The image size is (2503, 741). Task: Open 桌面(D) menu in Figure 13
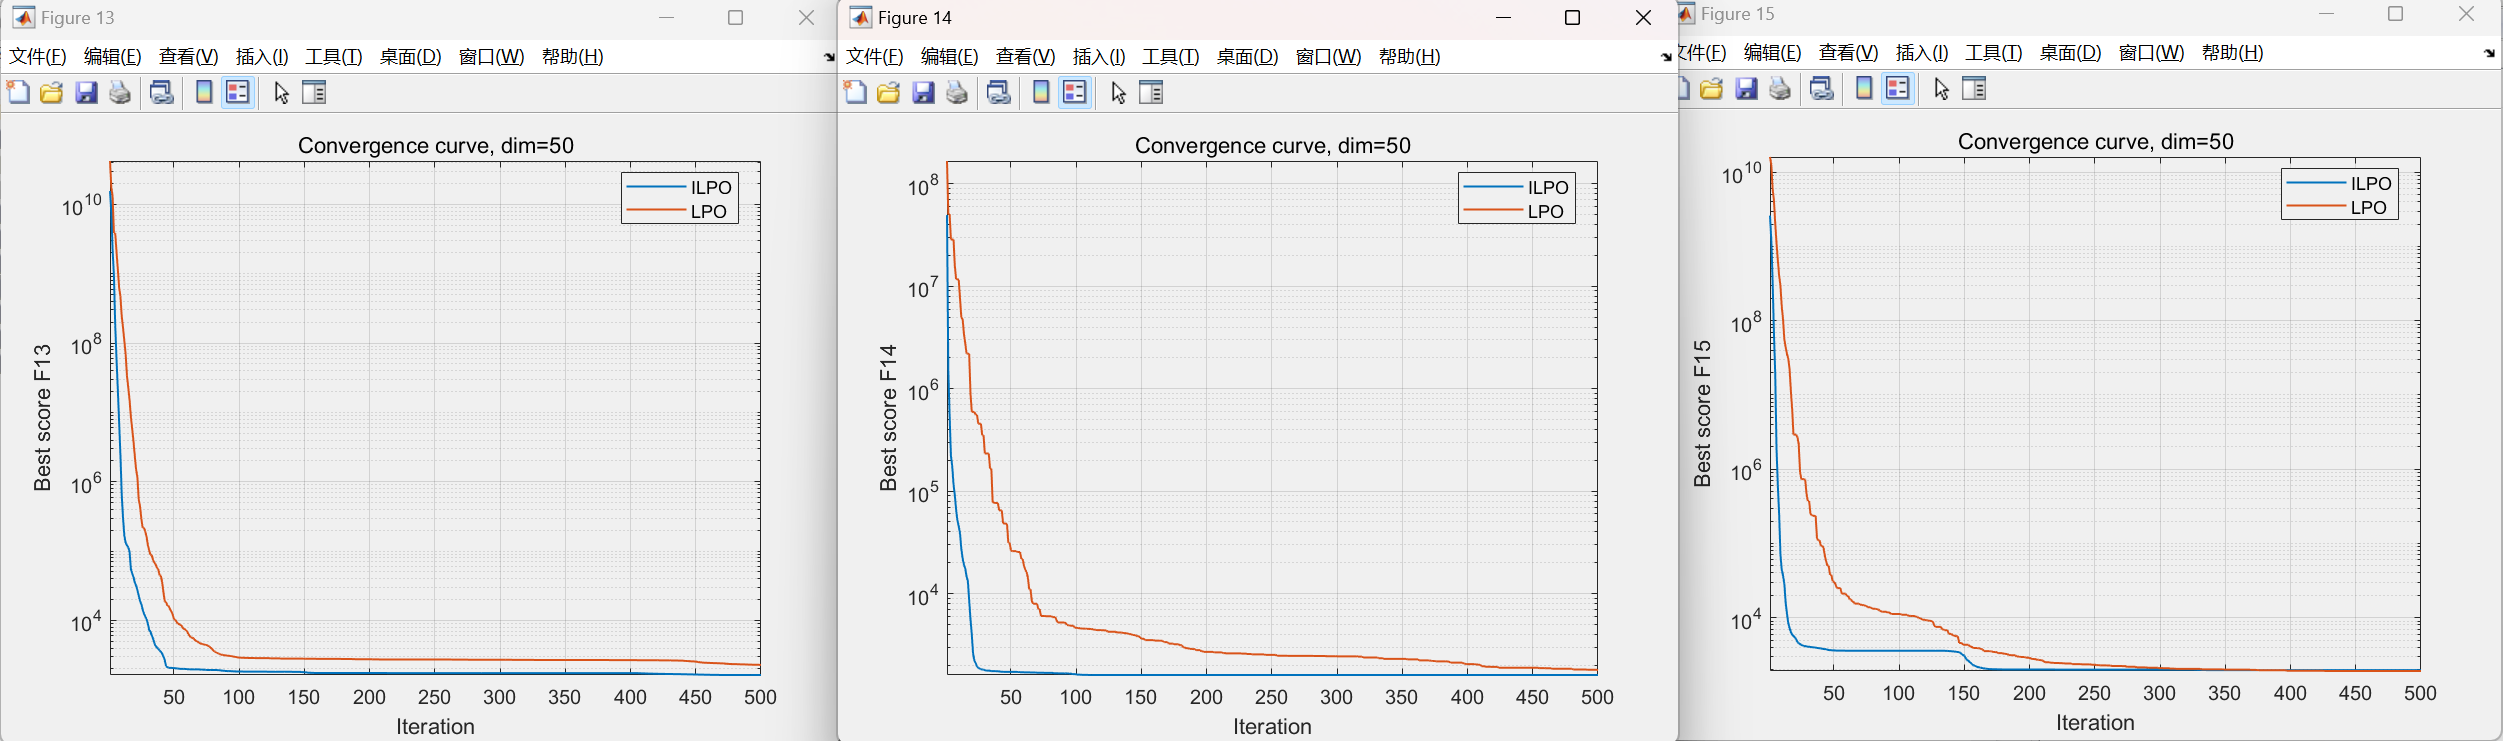[x=410, y=57]
